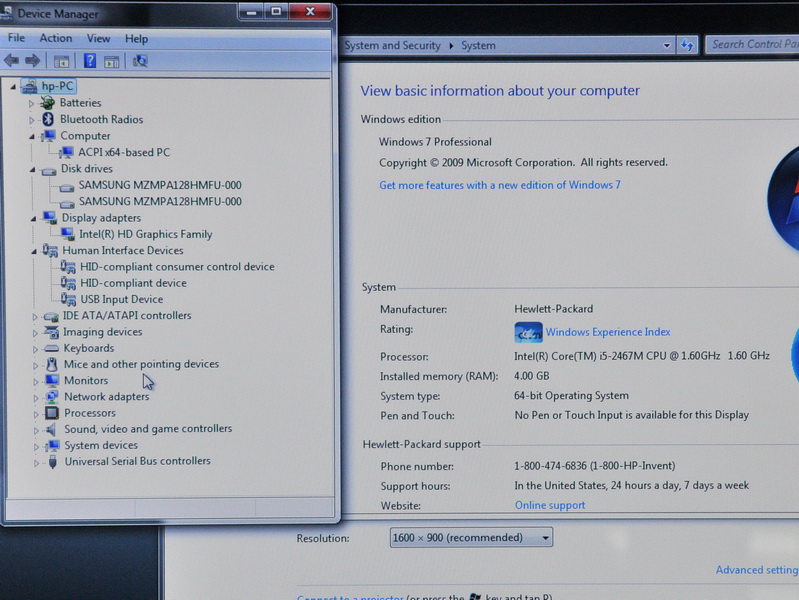799x600 pixels.
Task: Click the Mice and pointing devices icon
Action: (51, 364)
